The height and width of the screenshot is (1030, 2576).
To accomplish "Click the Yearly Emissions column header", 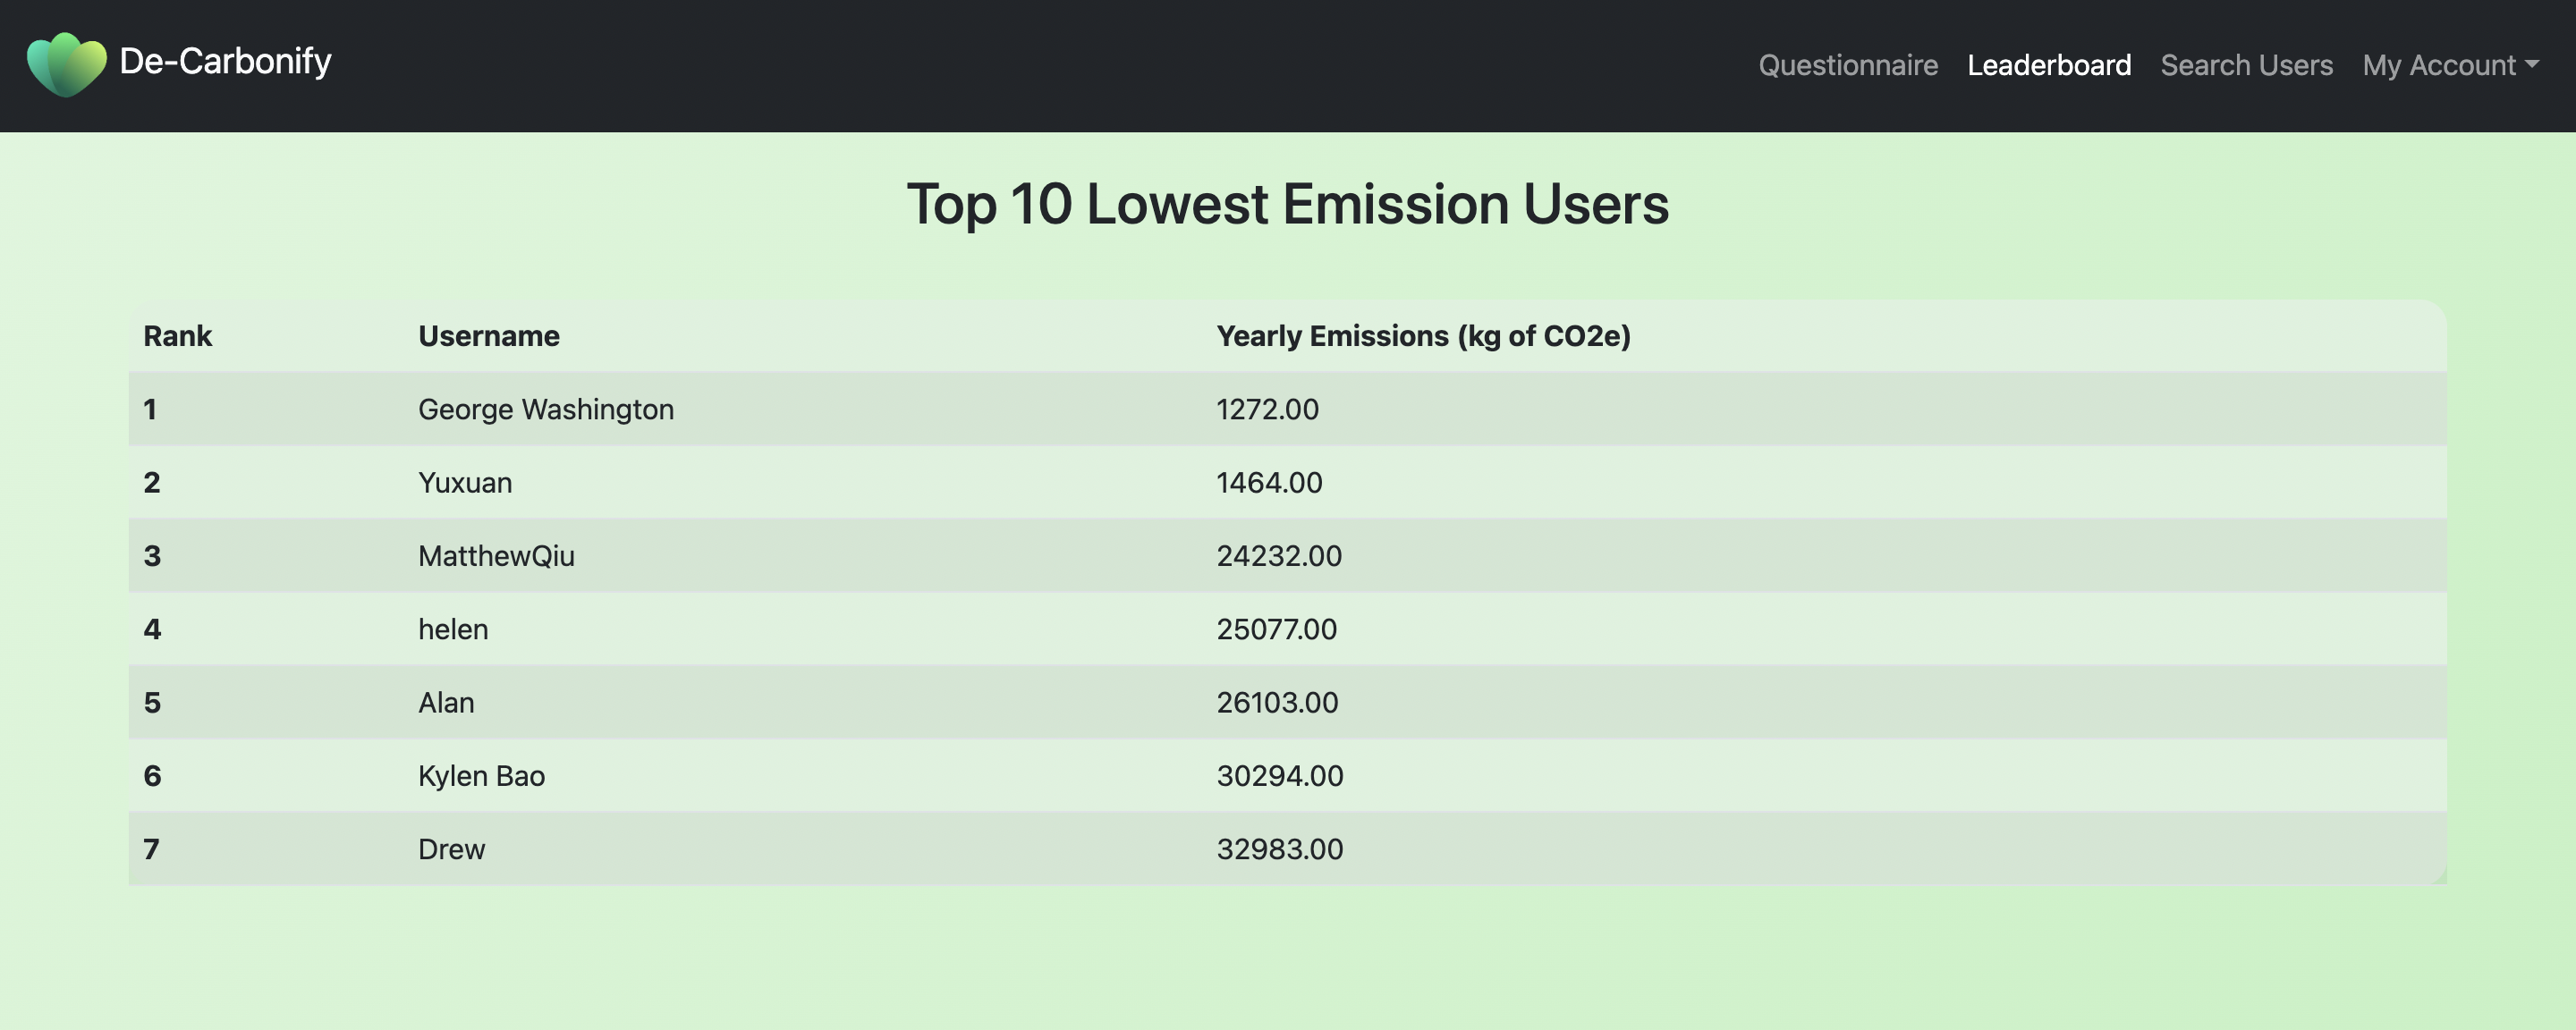I will (1422, 336).
